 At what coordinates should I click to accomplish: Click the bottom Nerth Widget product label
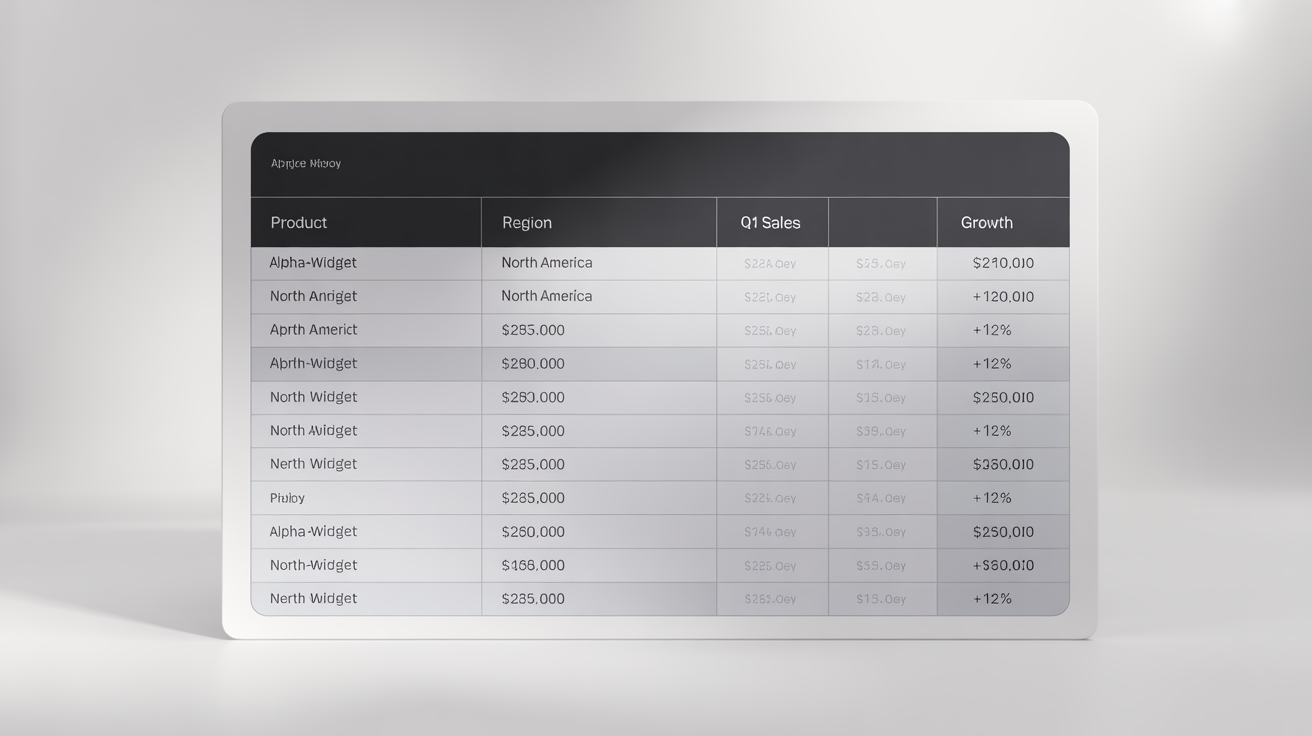[x=314, y=598]
